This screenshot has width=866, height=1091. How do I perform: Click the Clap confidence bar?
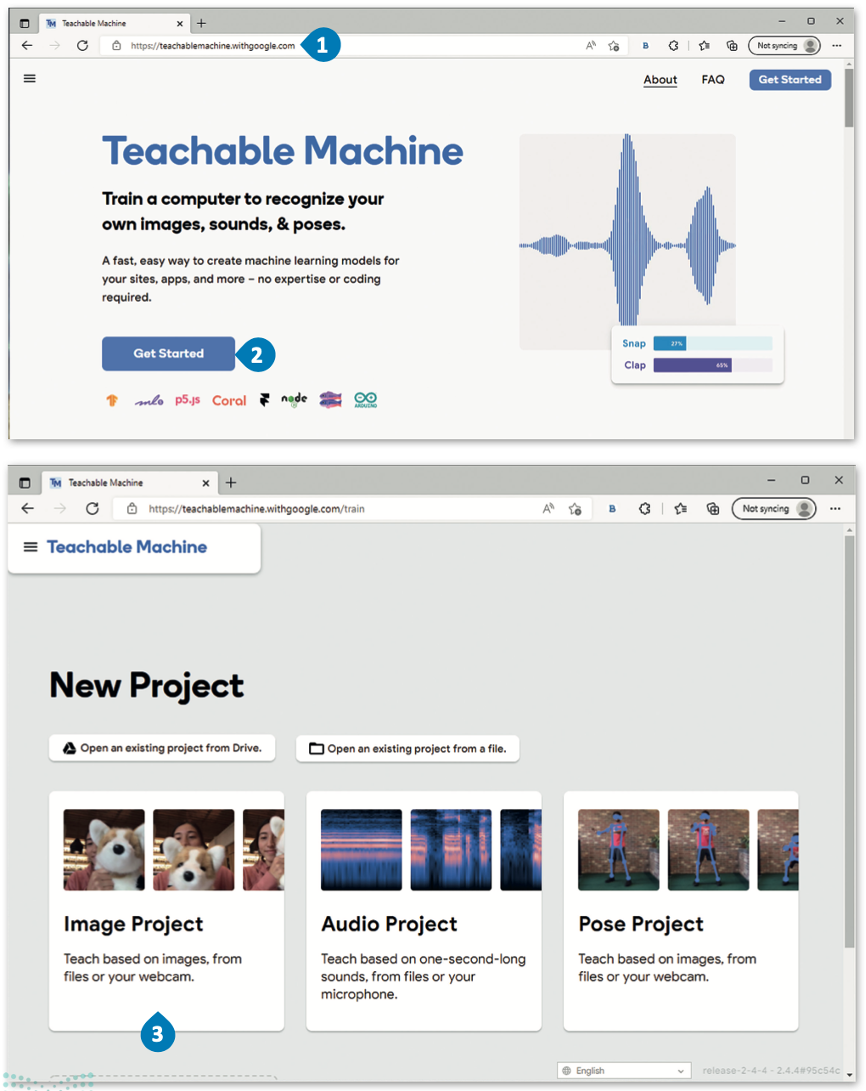tap(712, 365)
